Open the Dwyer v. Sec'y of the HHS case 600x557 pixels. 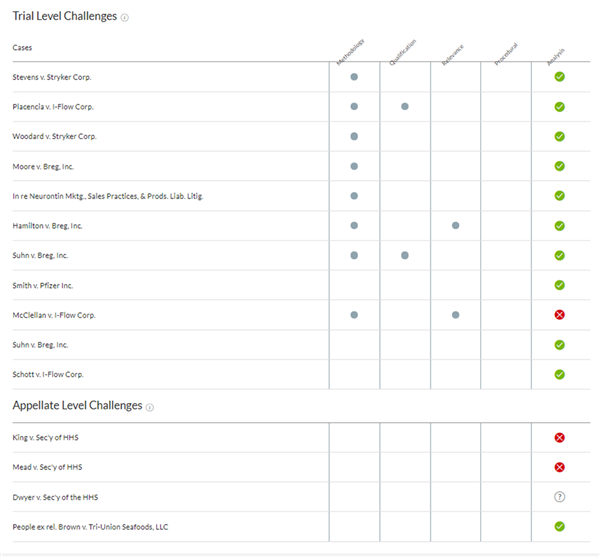point(55,497)
